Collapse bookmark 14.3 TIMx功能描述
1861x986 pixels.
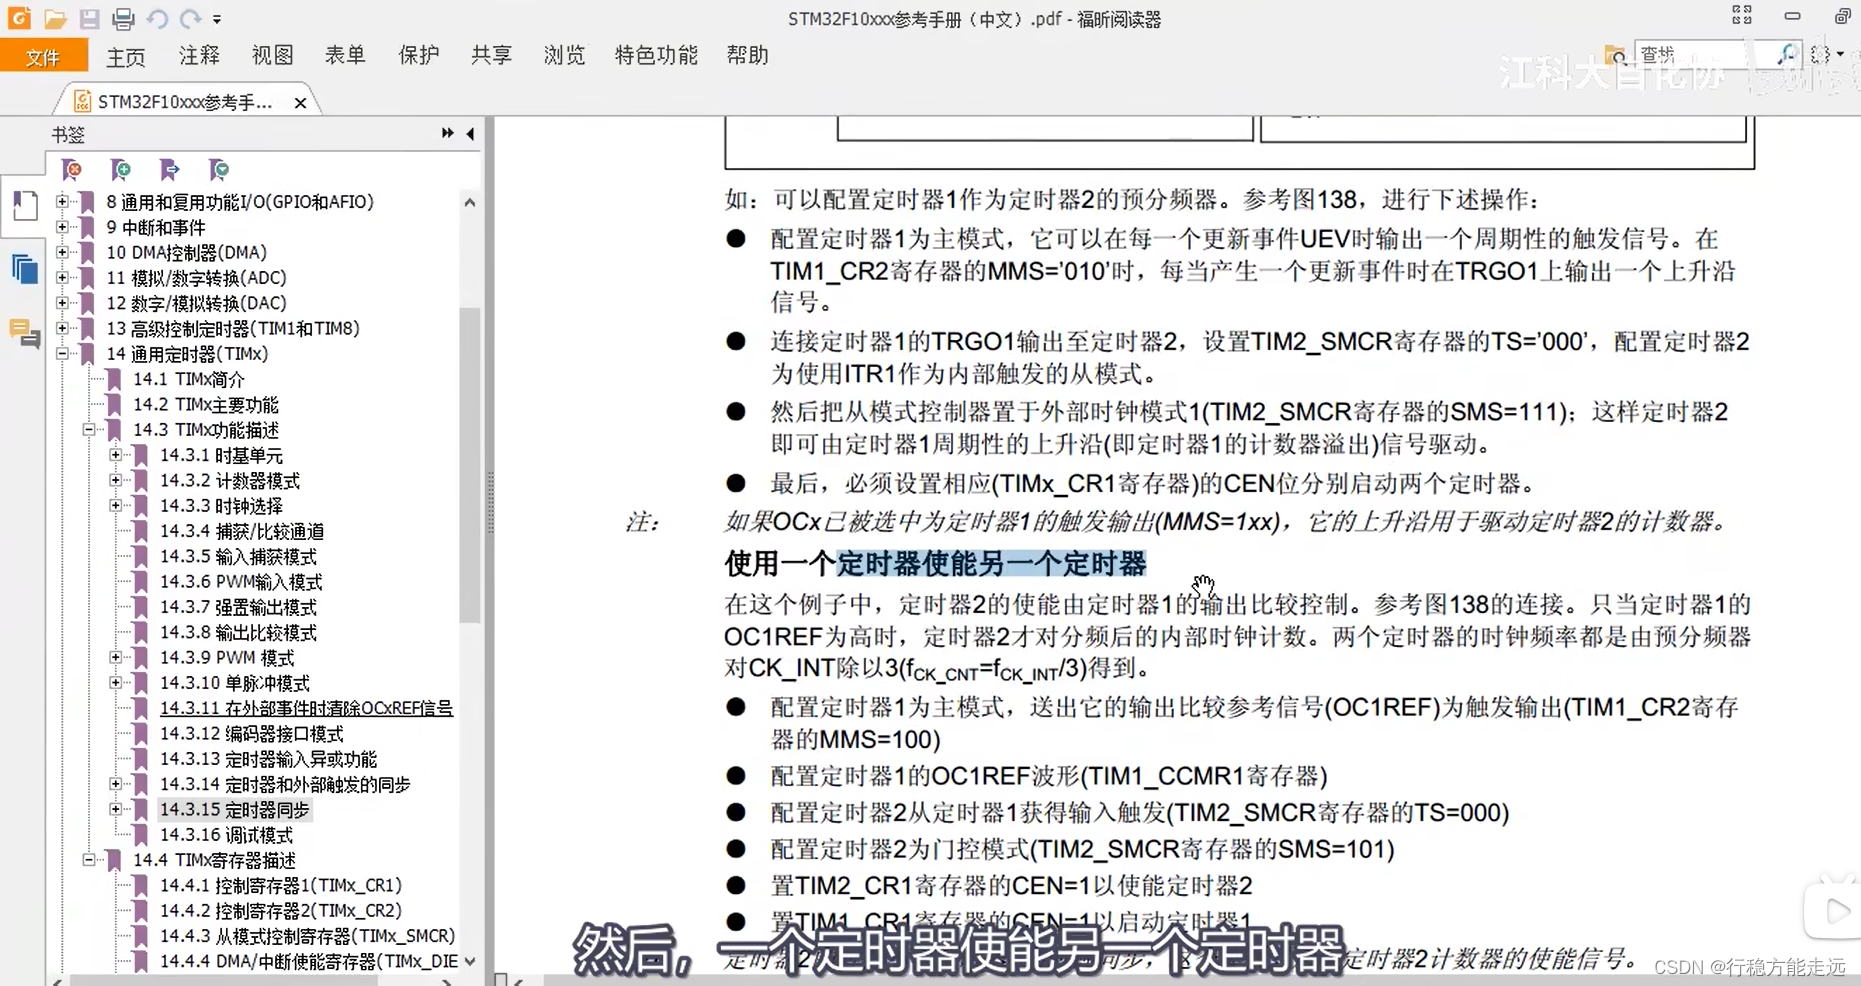[89, 429]
